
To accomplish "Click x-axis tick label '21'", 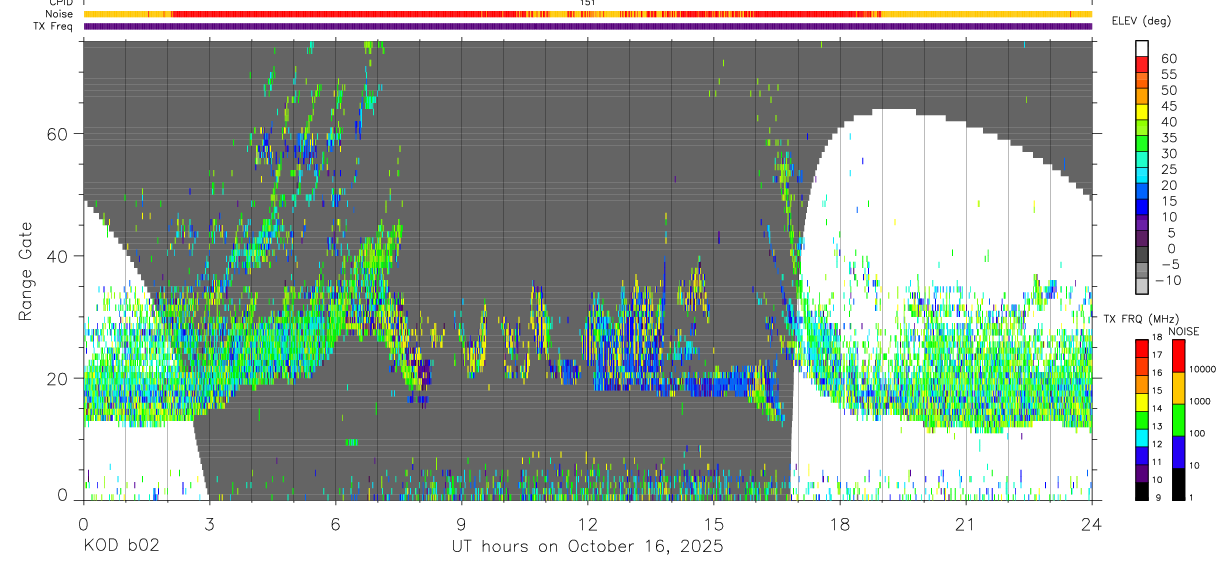I will [966, 524].
